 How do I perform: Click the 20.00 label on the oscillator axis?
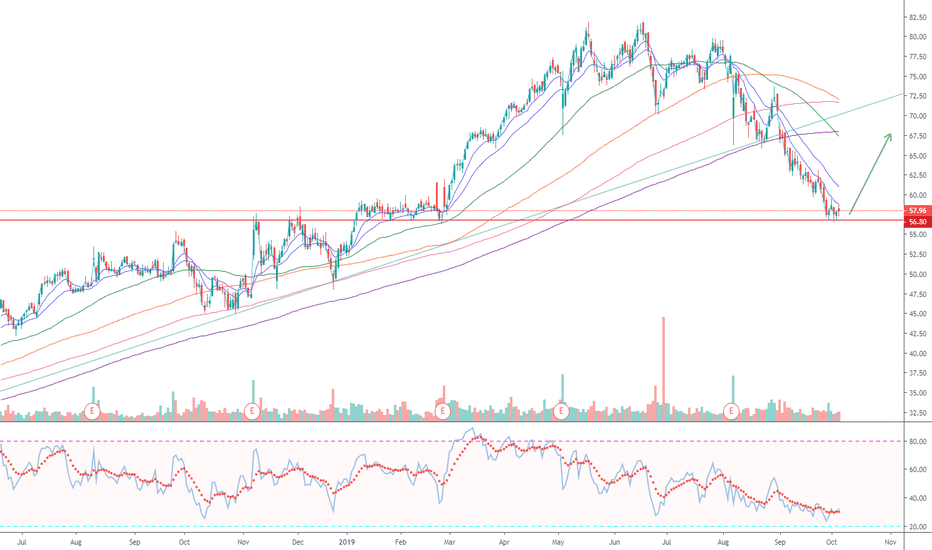(x=917, y=527)
